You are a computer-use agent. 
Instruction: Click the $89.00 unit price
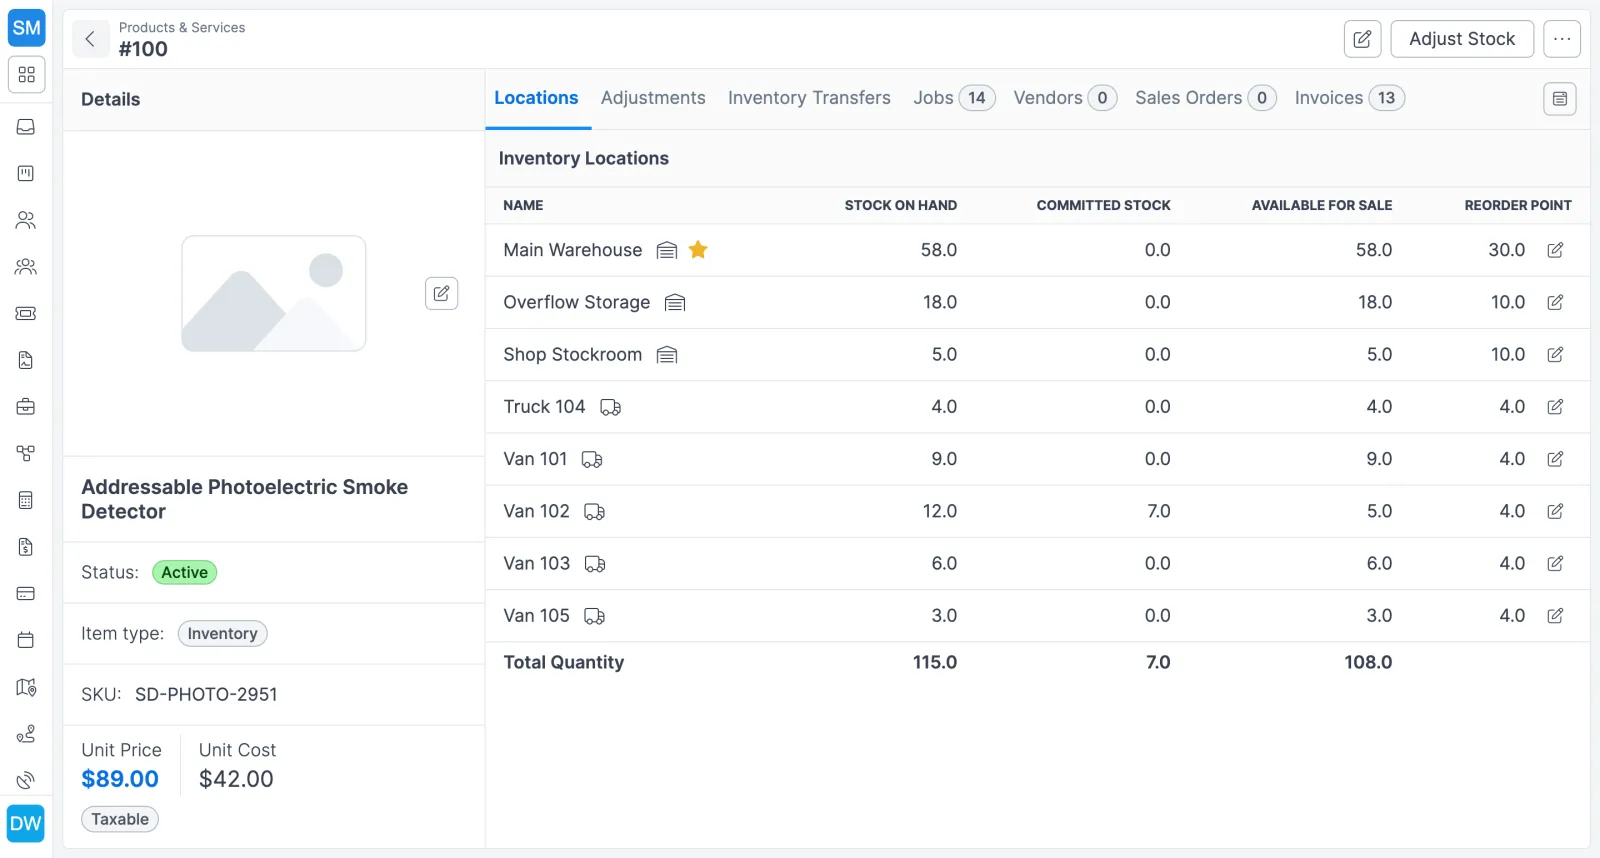120,779
